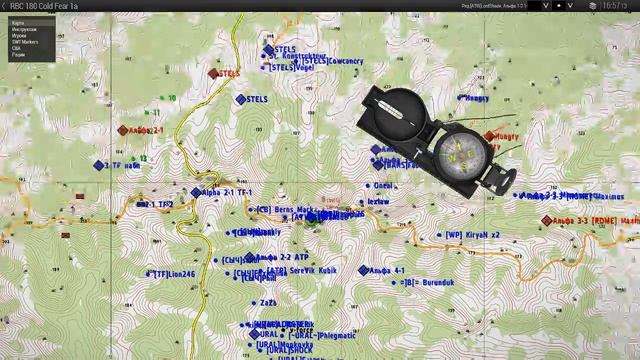640x360 pixels.
Task: Select the ZaZa dot marker
Action: 254,303
